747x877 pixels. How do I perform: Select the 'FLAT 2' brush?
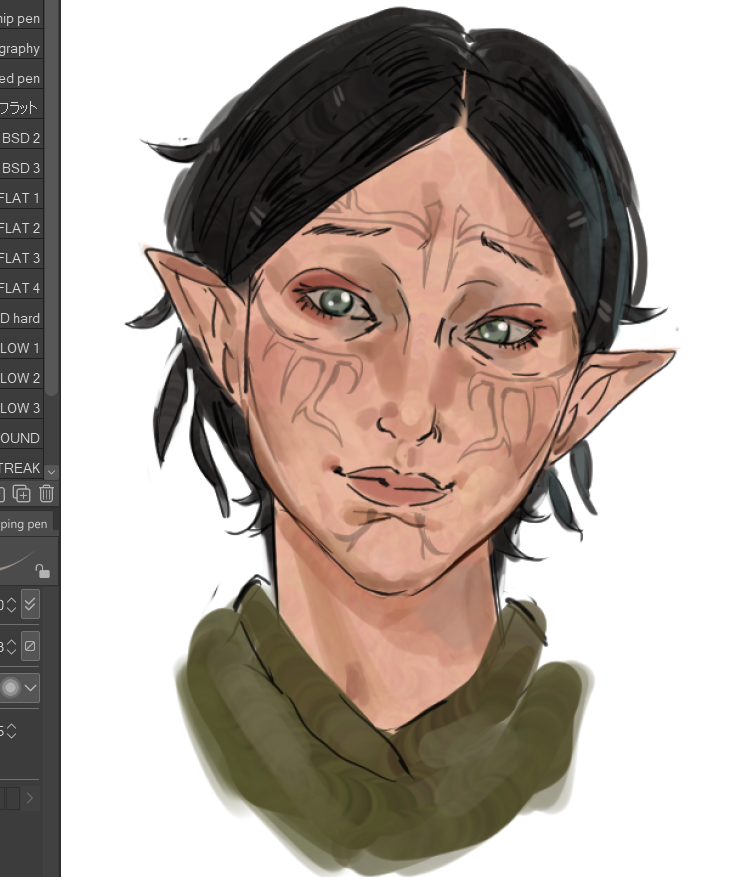pos(21,228)
